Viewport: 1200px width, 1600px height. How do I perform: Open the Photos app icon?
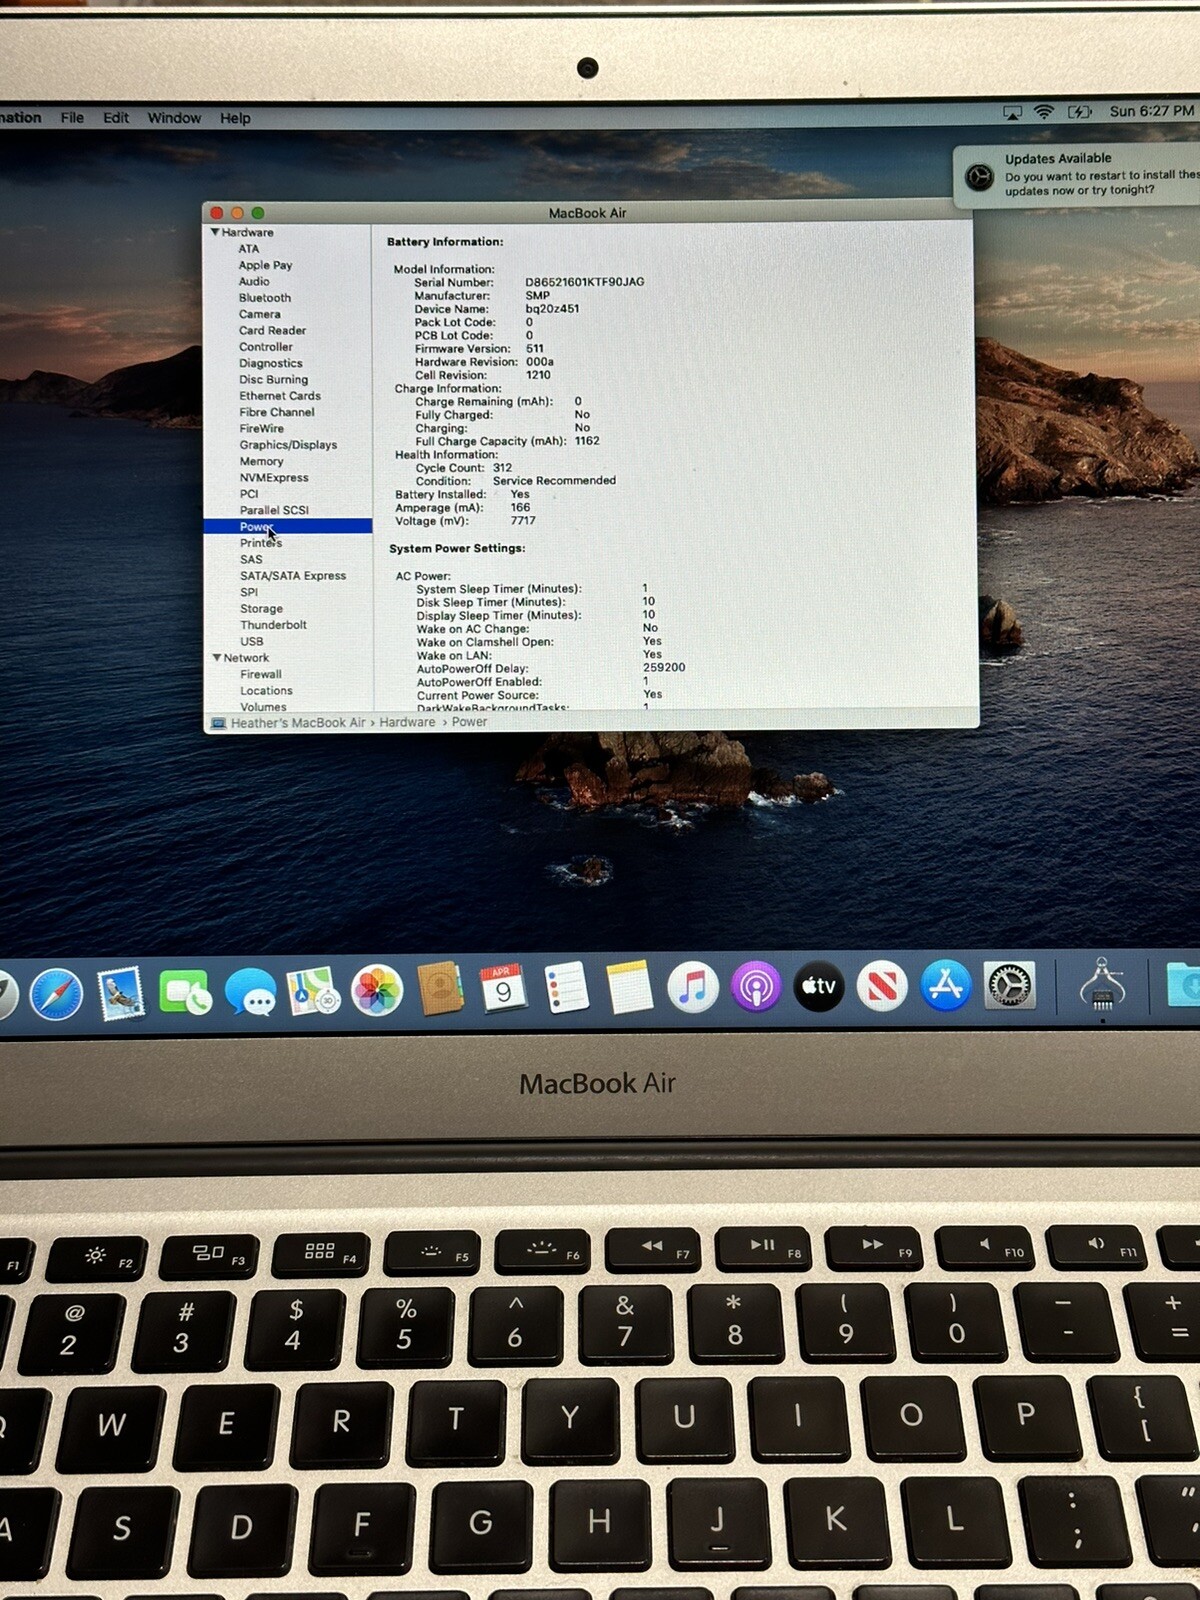pyautogui.click(x=377, y=990)
